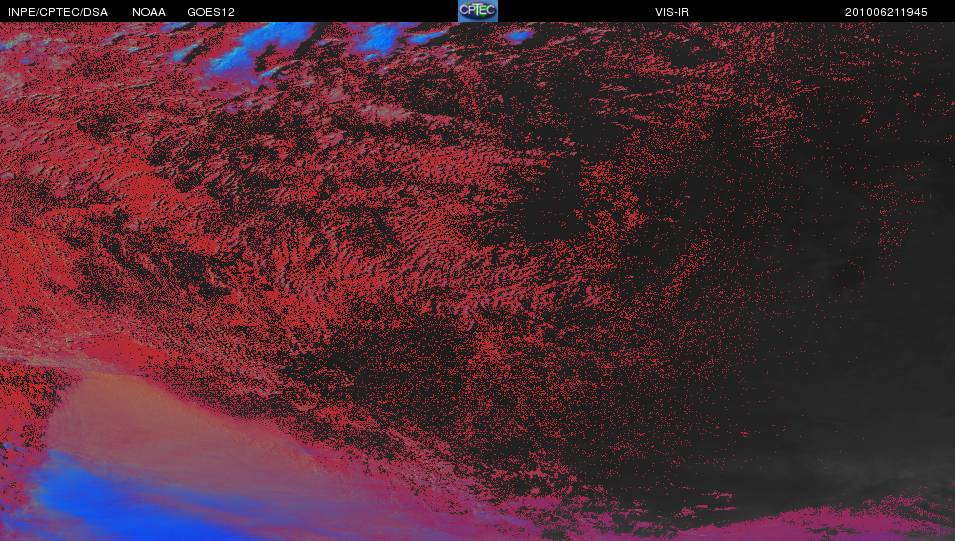Click the NOAA label in the header
The height and width of the screenshot is (541, 955).
(149, 12)
